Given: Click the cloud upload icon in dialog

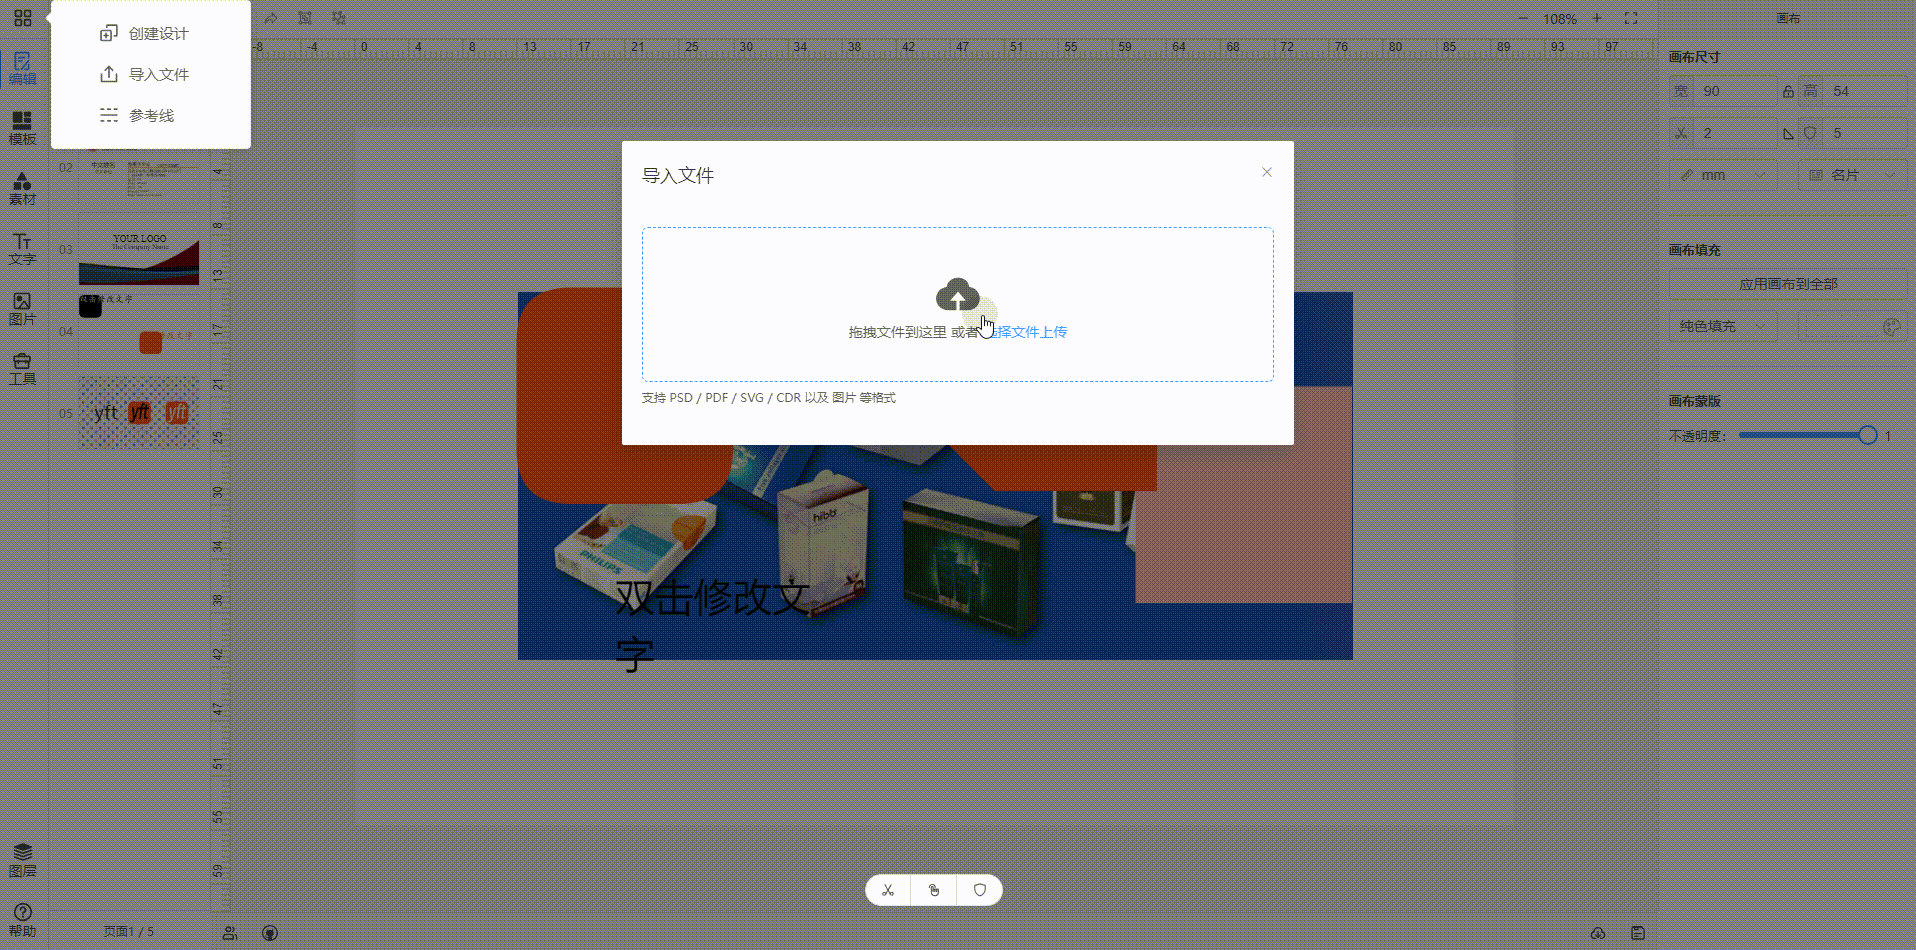Looking at the screenshot, I should (958, 295).
